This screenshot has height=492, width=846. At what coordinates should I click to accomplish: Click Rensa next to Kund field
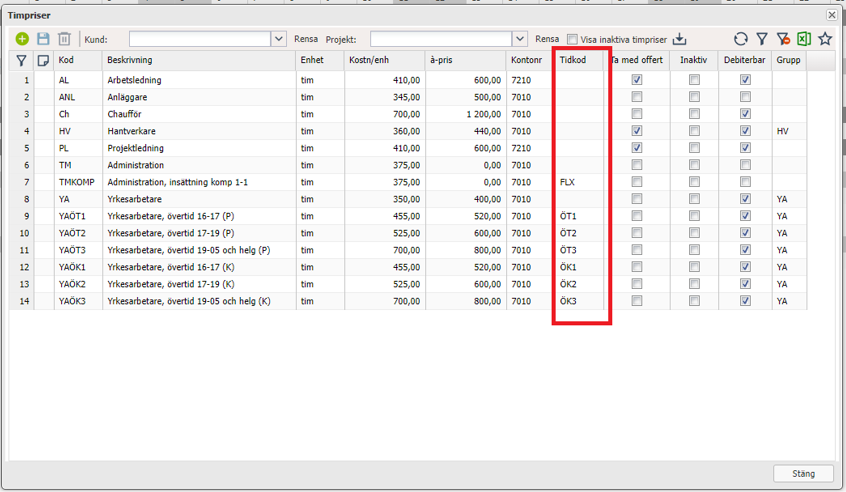306,39
